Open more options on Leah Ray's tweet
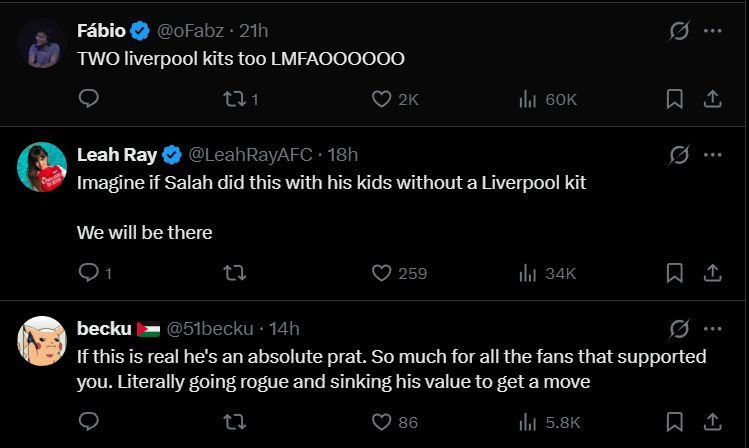 (713, 155)
